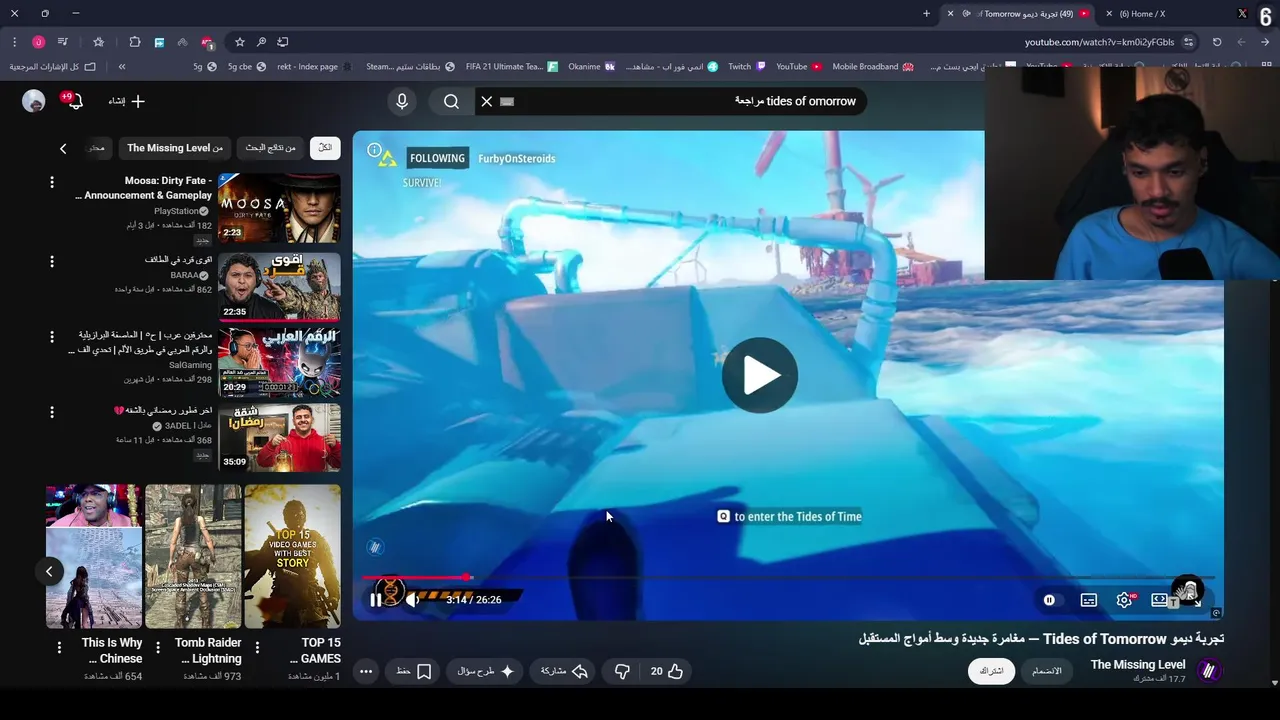Open options for the This Is Why Chinese short
The height and width of the screenshot is (720, 1280).
click(x=59, y=648)
